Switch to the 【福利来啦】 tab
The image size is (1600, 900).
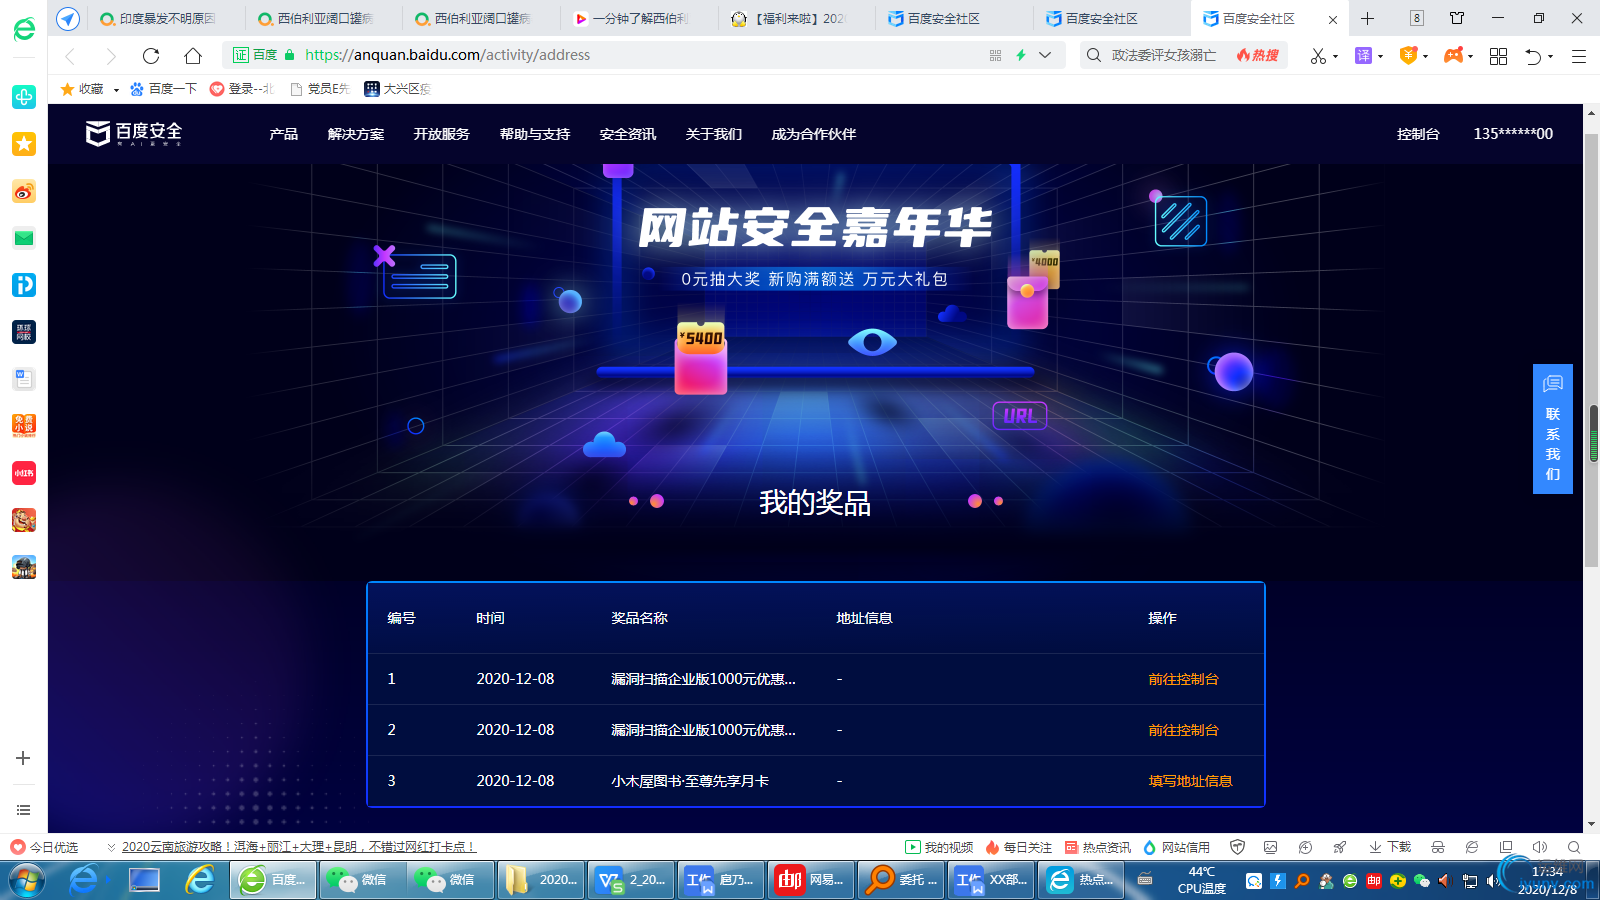click(797, 18)
